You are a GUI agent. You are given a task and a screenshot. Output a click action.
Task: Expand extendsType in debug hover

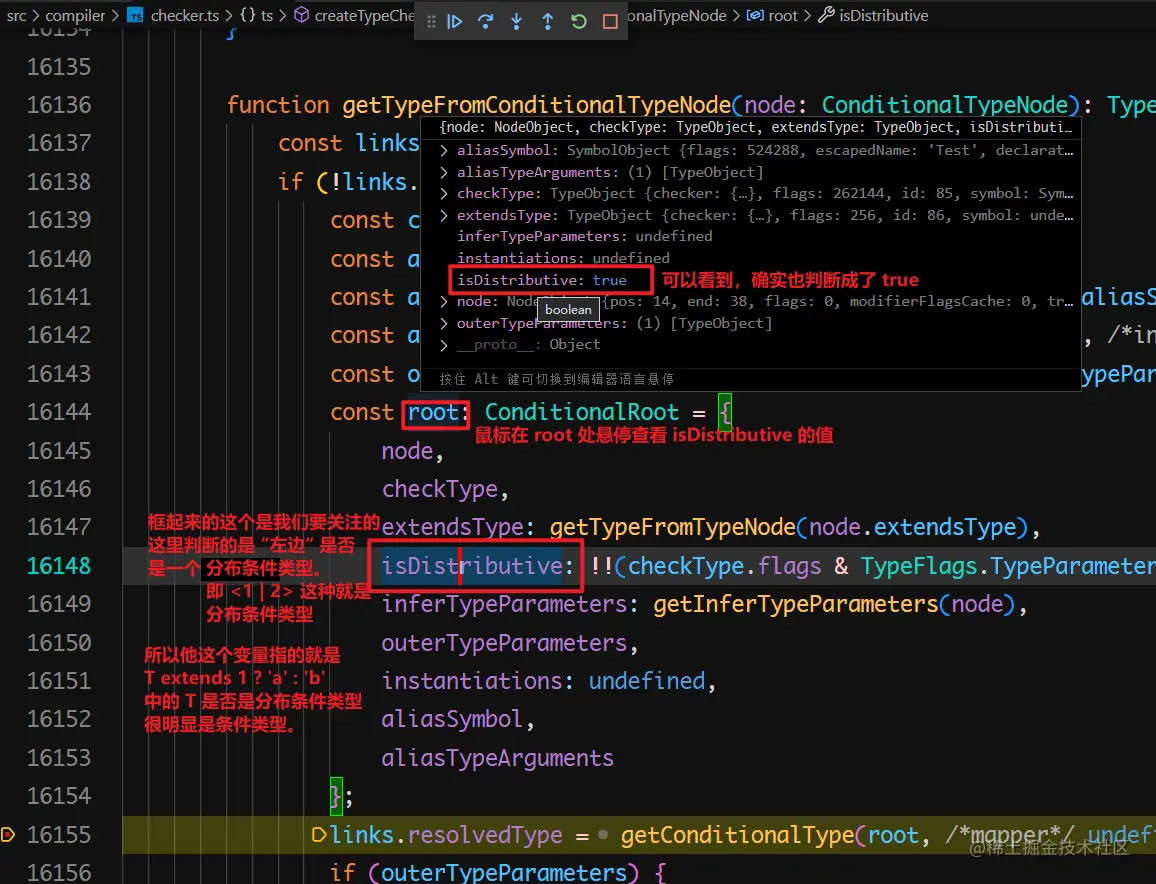(444, 215)
